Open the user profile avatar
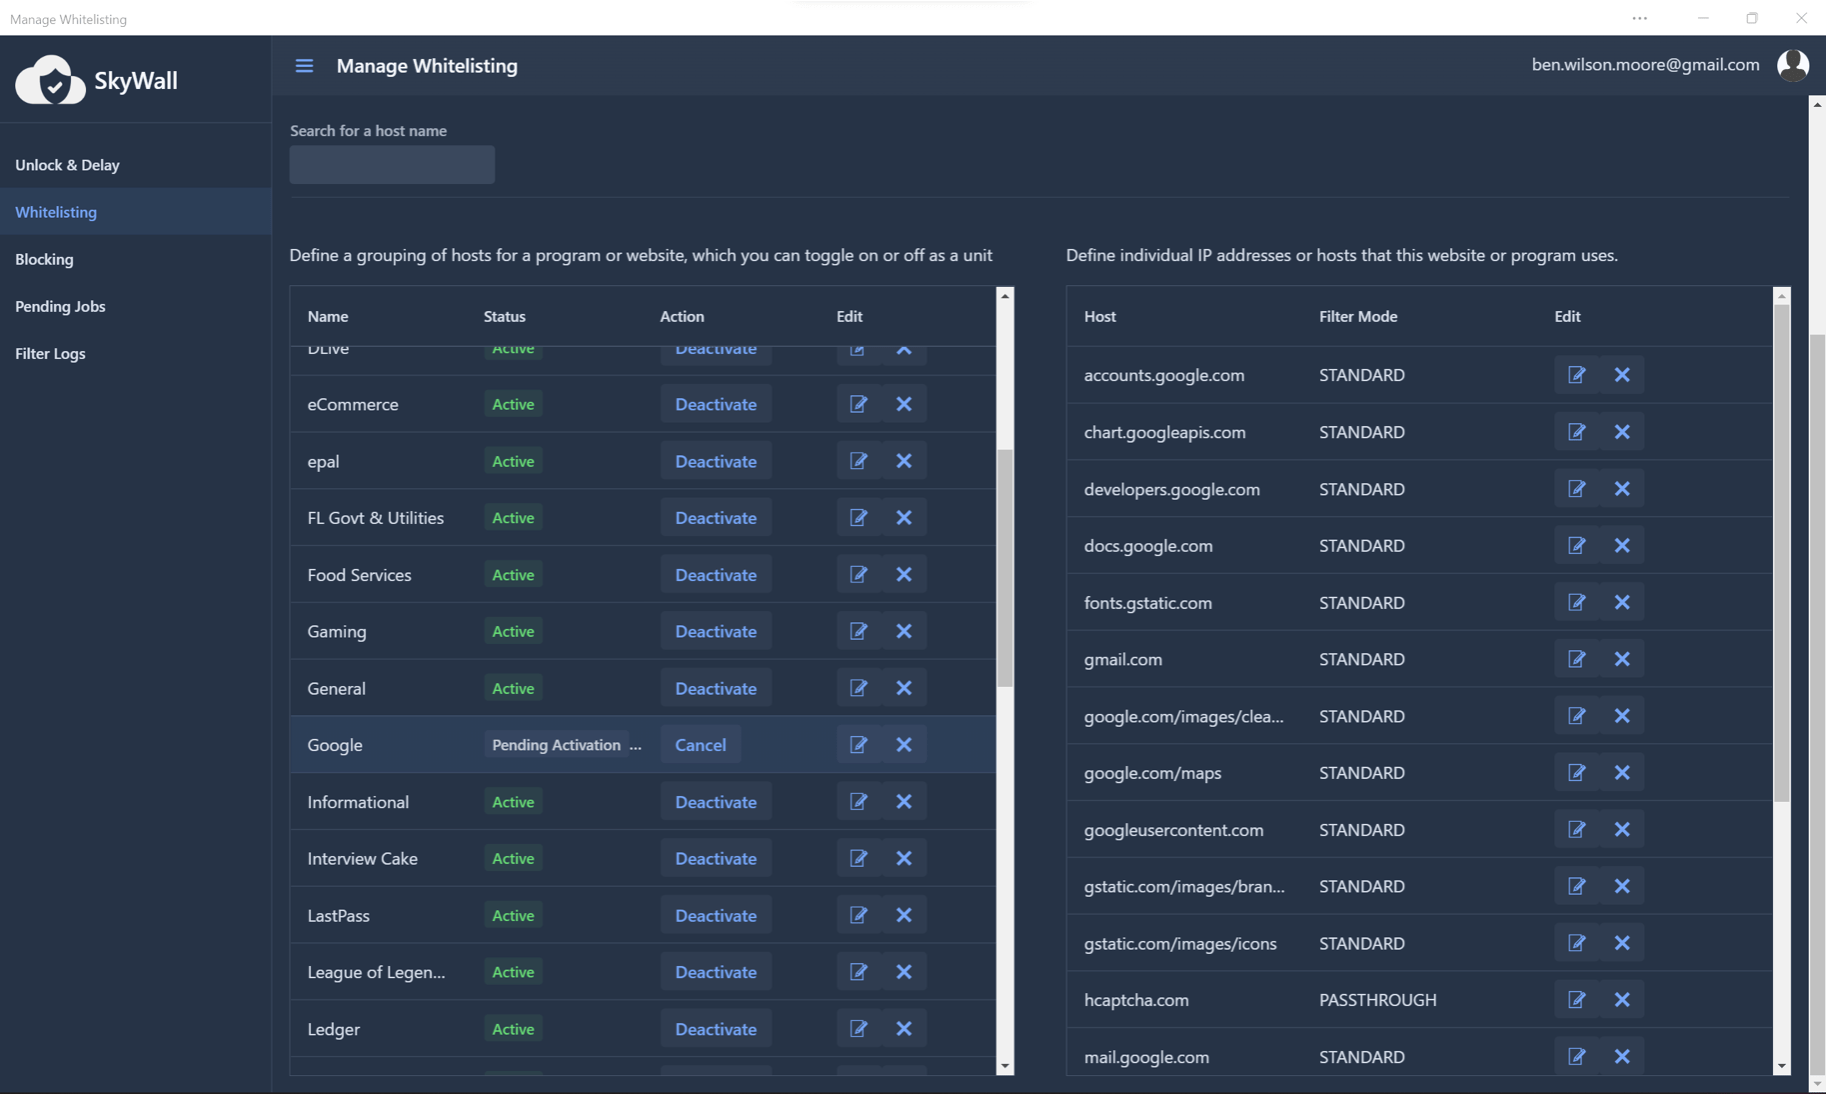Viewport: 1828px width, 1094px height. (1793, 65)
